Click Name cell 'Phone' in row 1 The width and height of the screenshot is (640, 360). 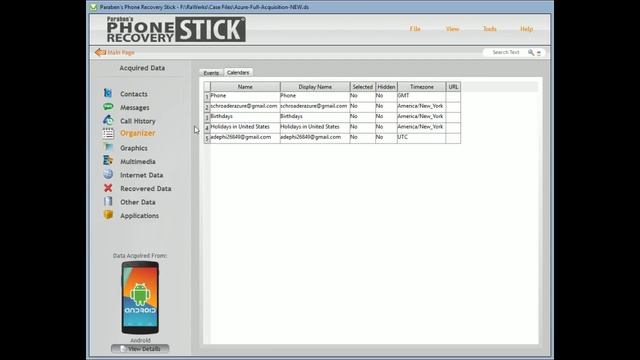point(245,96)
